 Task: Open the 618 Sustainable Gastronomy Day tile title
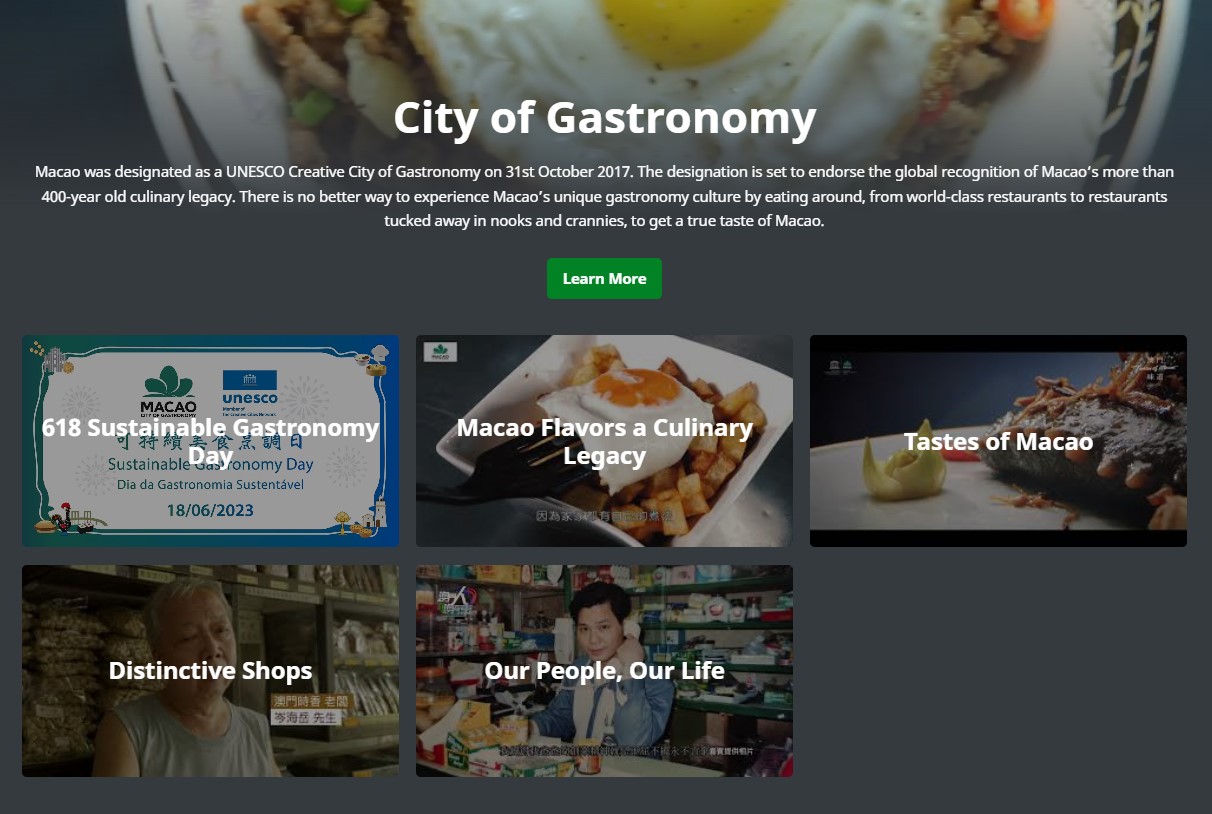(210, 441)
